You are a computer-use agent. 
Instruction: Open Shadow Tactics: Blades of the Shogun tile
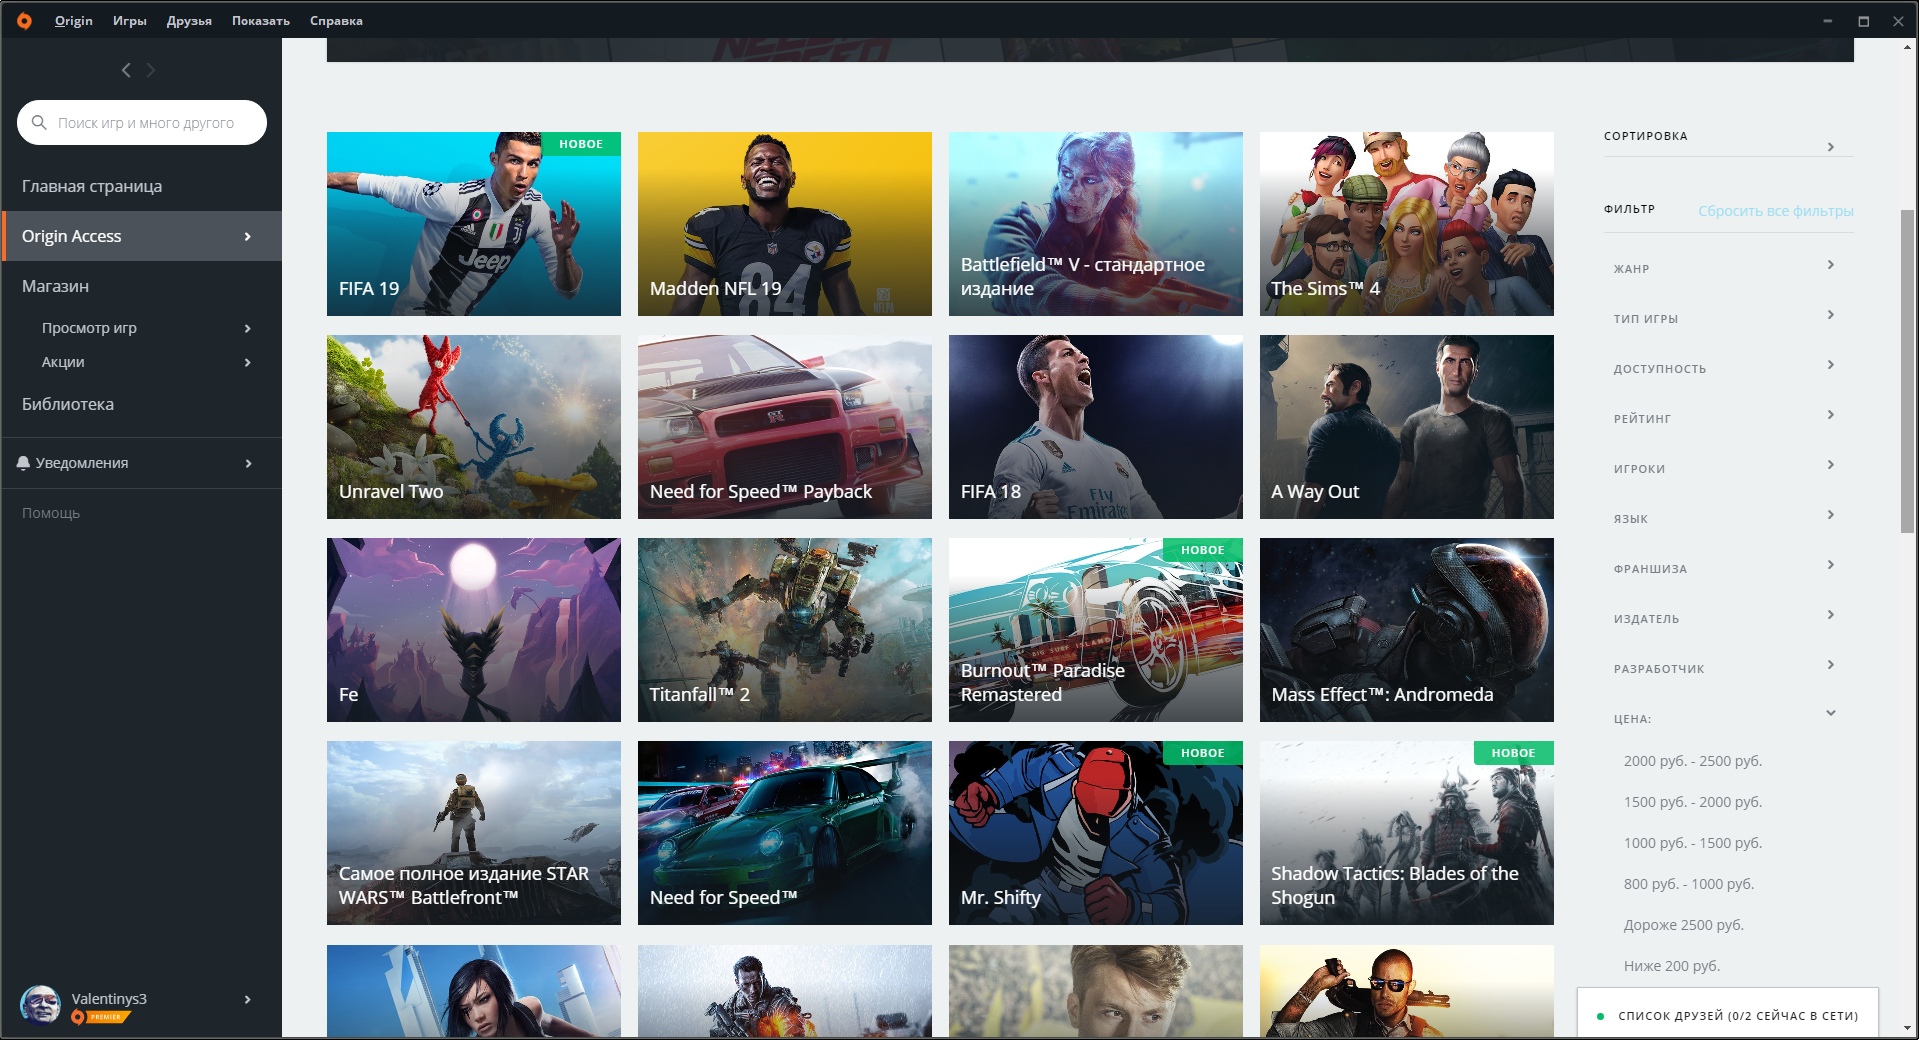(x=1406, y=833)
